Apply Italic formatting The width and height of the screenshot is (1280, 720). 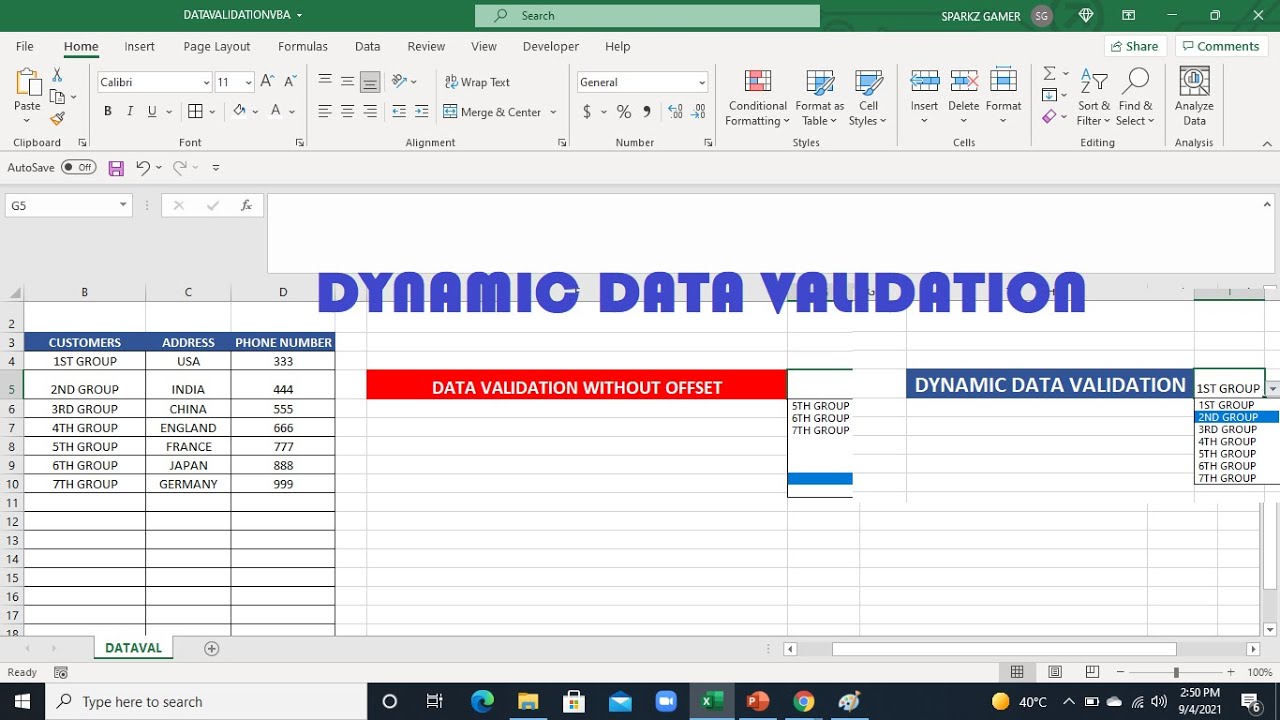click(x=130, y=112)
